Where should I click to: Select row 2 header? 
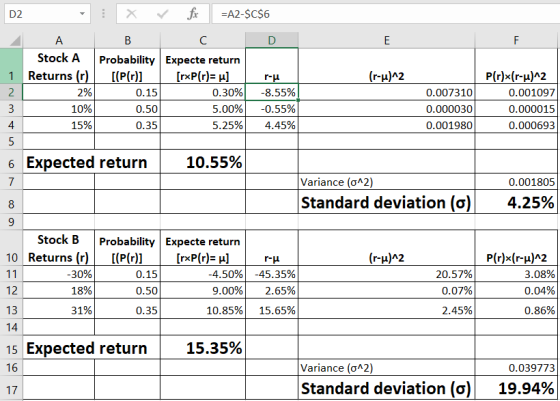(11, 92)
